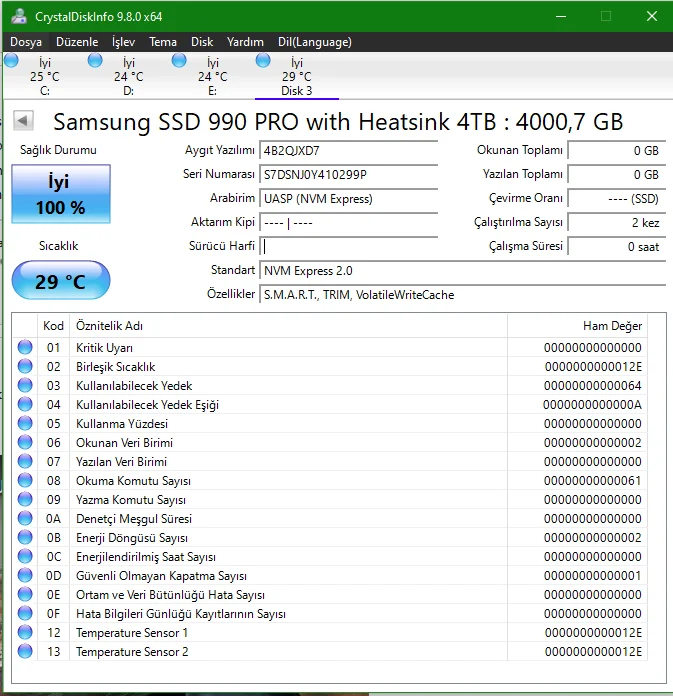Click the D: drive status orb
Viewport: 673px width, 696px height.
(x=95, y=61)
